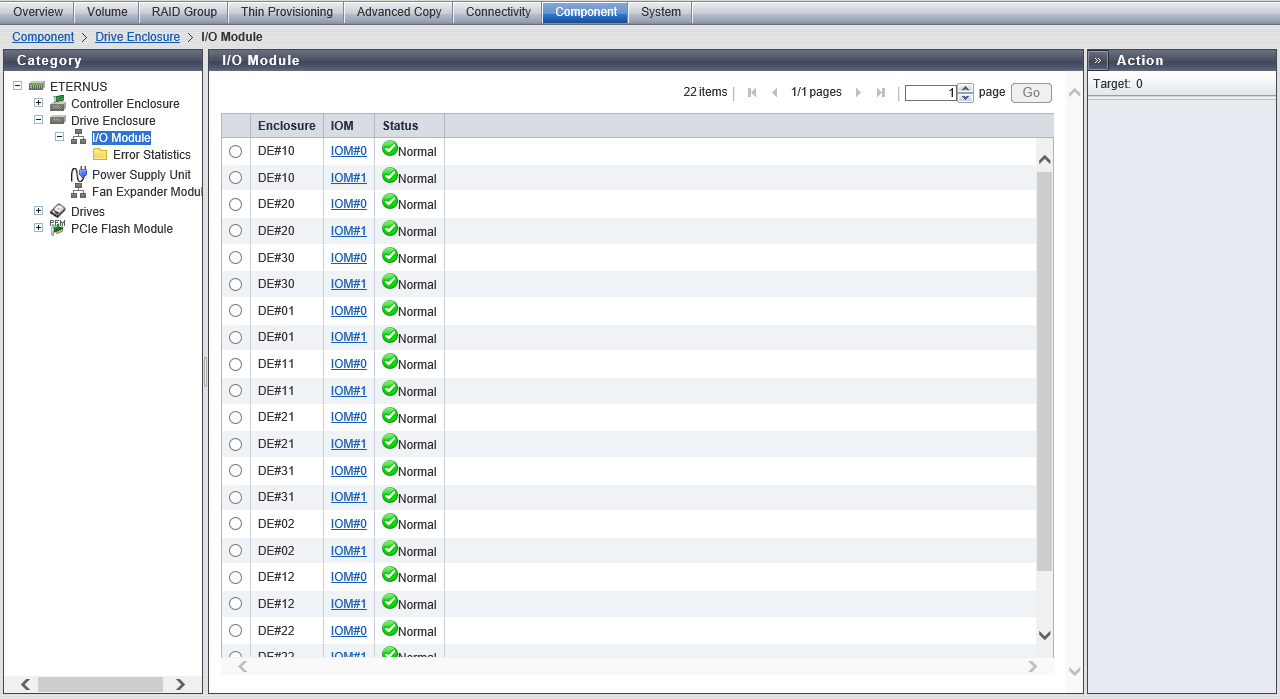The image size is (1280, 699).
Task: Switch to the RAID Group tab
Action: (184, 12)
